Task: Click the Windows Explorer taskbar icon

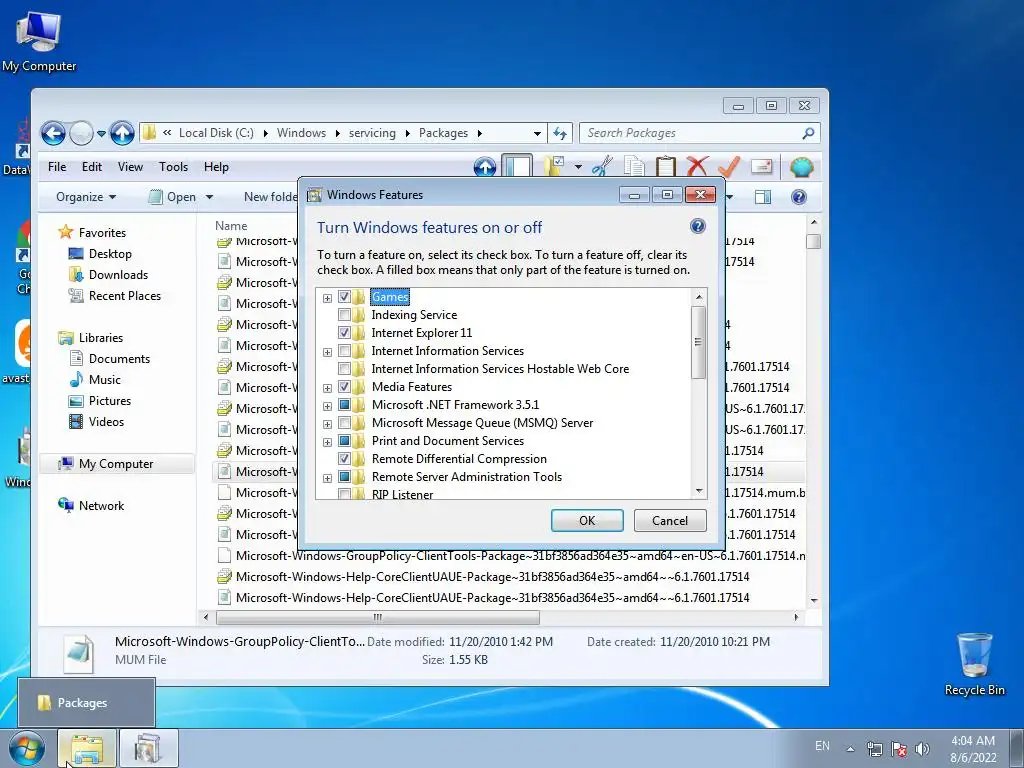Action: pos(87,748)
